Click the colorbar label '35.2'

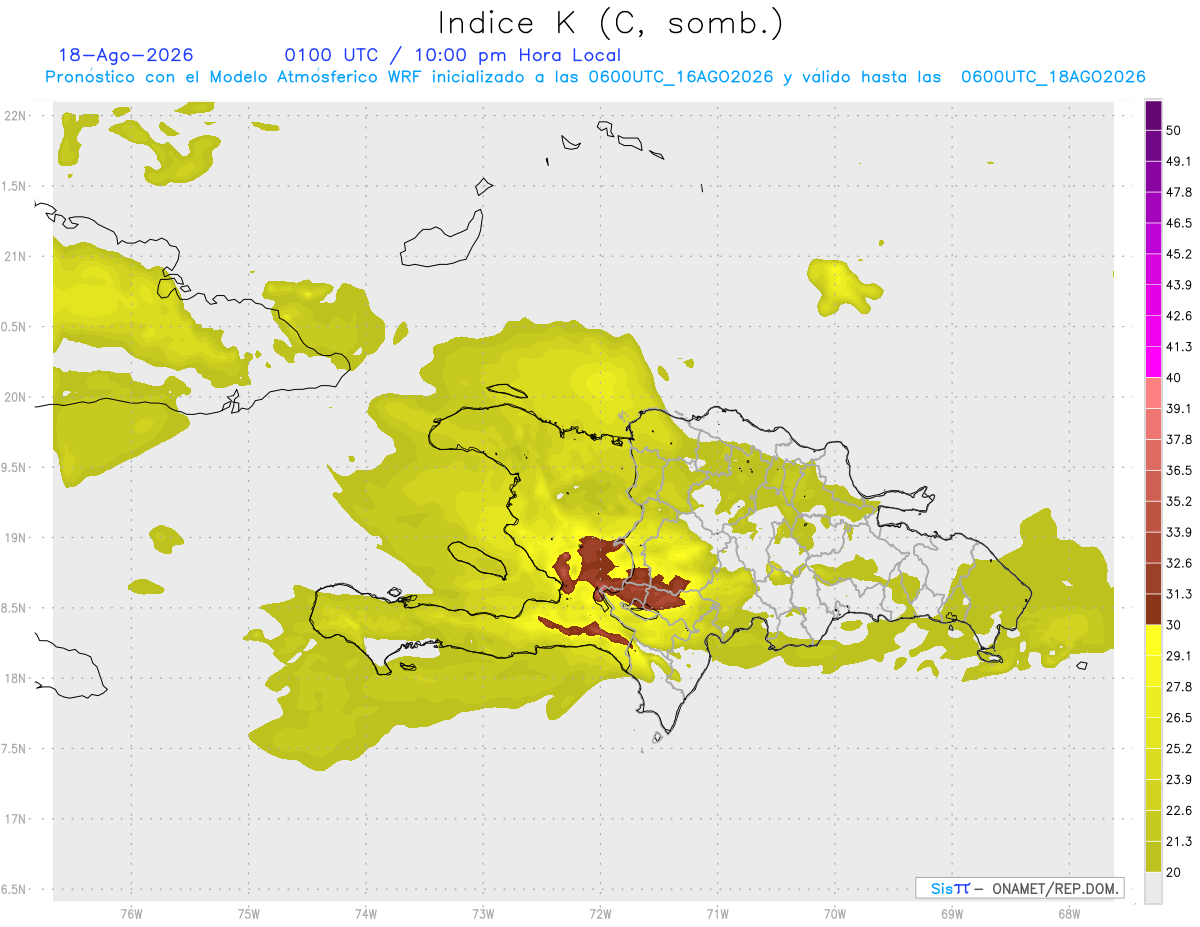click(x=1179, y=501)
